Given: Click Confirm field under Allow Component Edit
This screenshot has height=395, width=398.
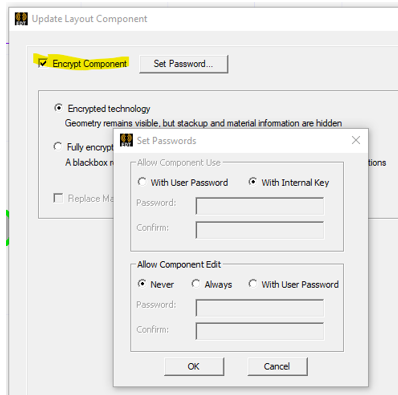Looking at the screenshot, I should [x=260, y=331].
